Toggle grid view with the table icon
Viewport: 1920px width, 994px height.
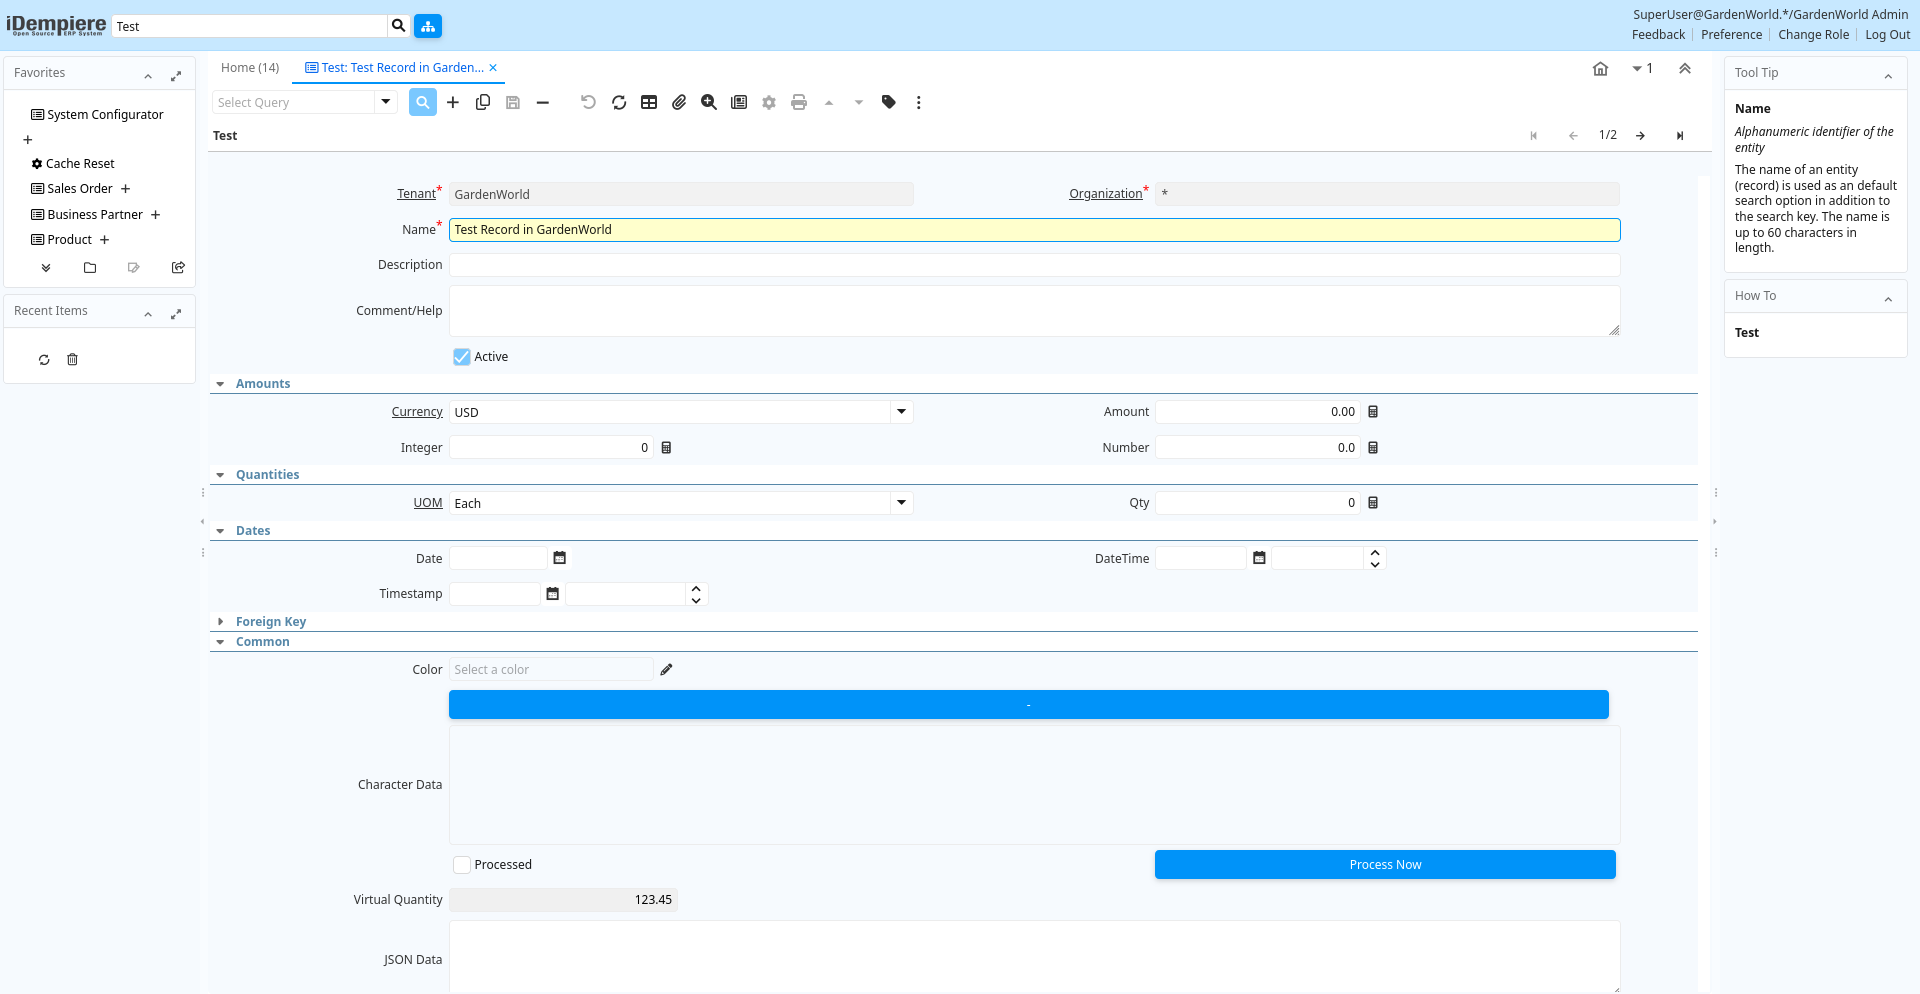point(649,102)
